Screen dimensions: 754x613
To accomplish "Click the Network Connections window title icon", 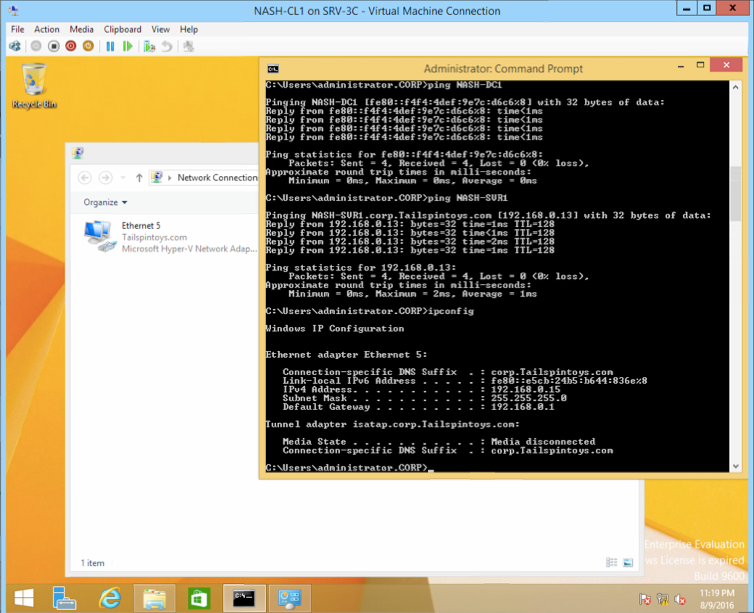I will pos(78,153).
